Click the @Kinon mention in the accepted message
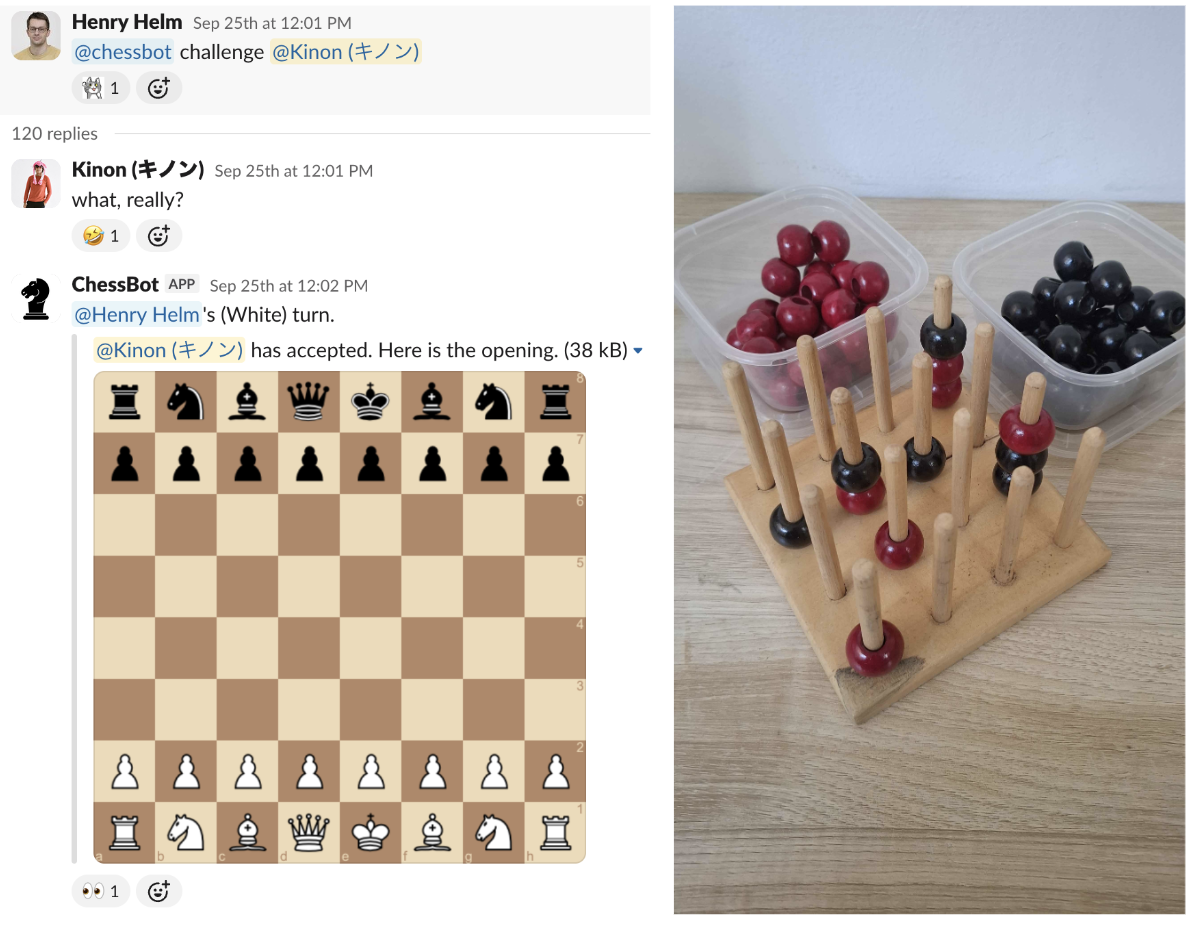Image resolution: width=1190 pixels, height=926 pixels. [169, 350]
